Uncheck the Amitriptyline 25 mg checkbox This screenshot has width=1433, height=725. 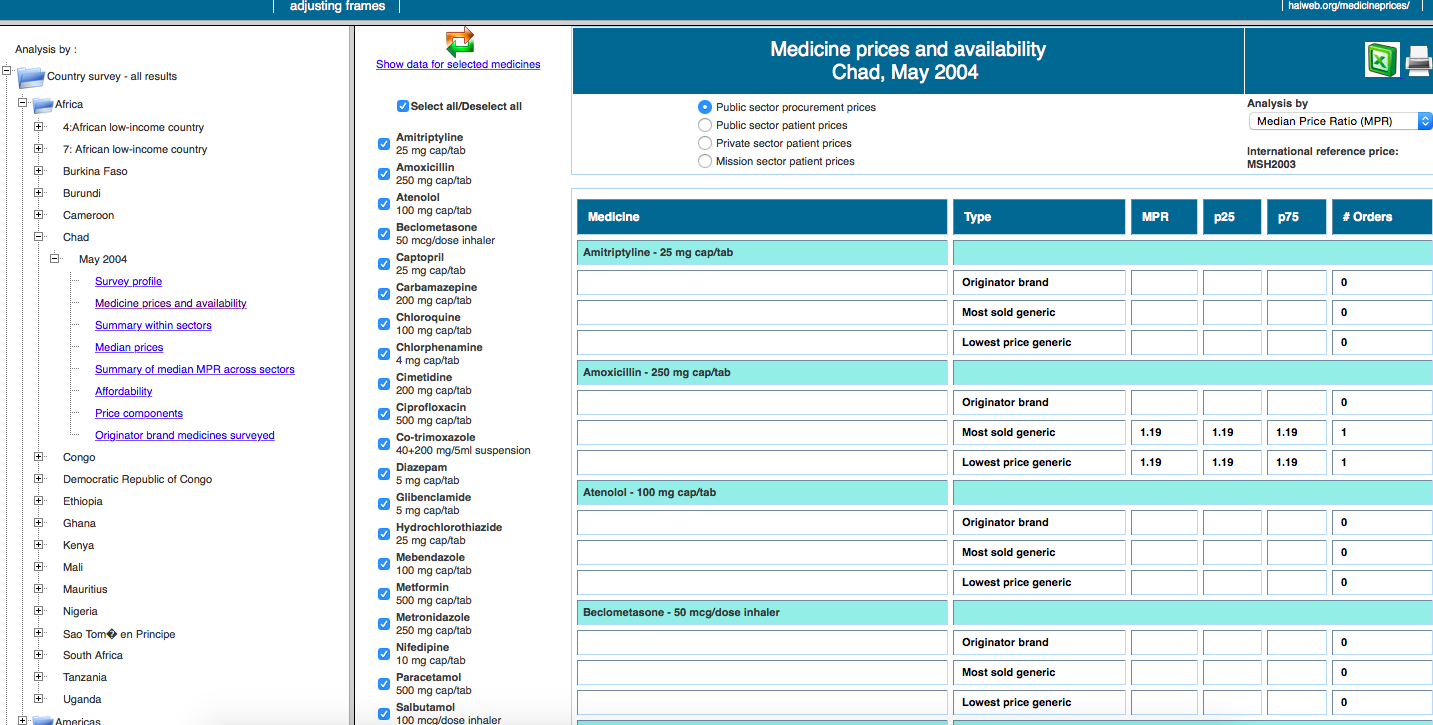384,144
